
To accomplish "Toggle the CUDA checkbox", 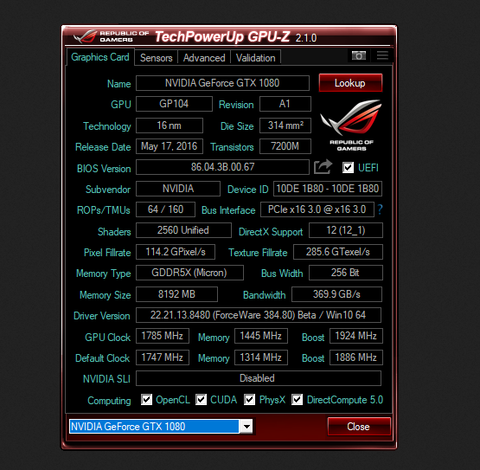I will coord(201,399).
